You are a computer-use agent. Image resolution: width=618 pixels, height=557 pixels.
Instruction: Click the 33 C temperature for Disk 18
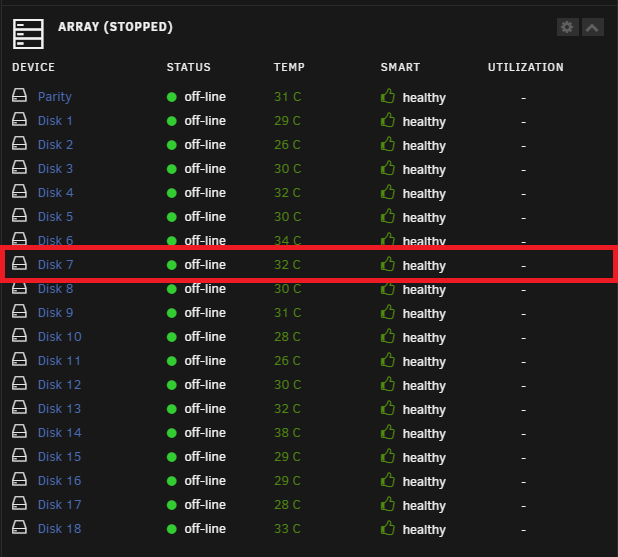coord(287,529)
